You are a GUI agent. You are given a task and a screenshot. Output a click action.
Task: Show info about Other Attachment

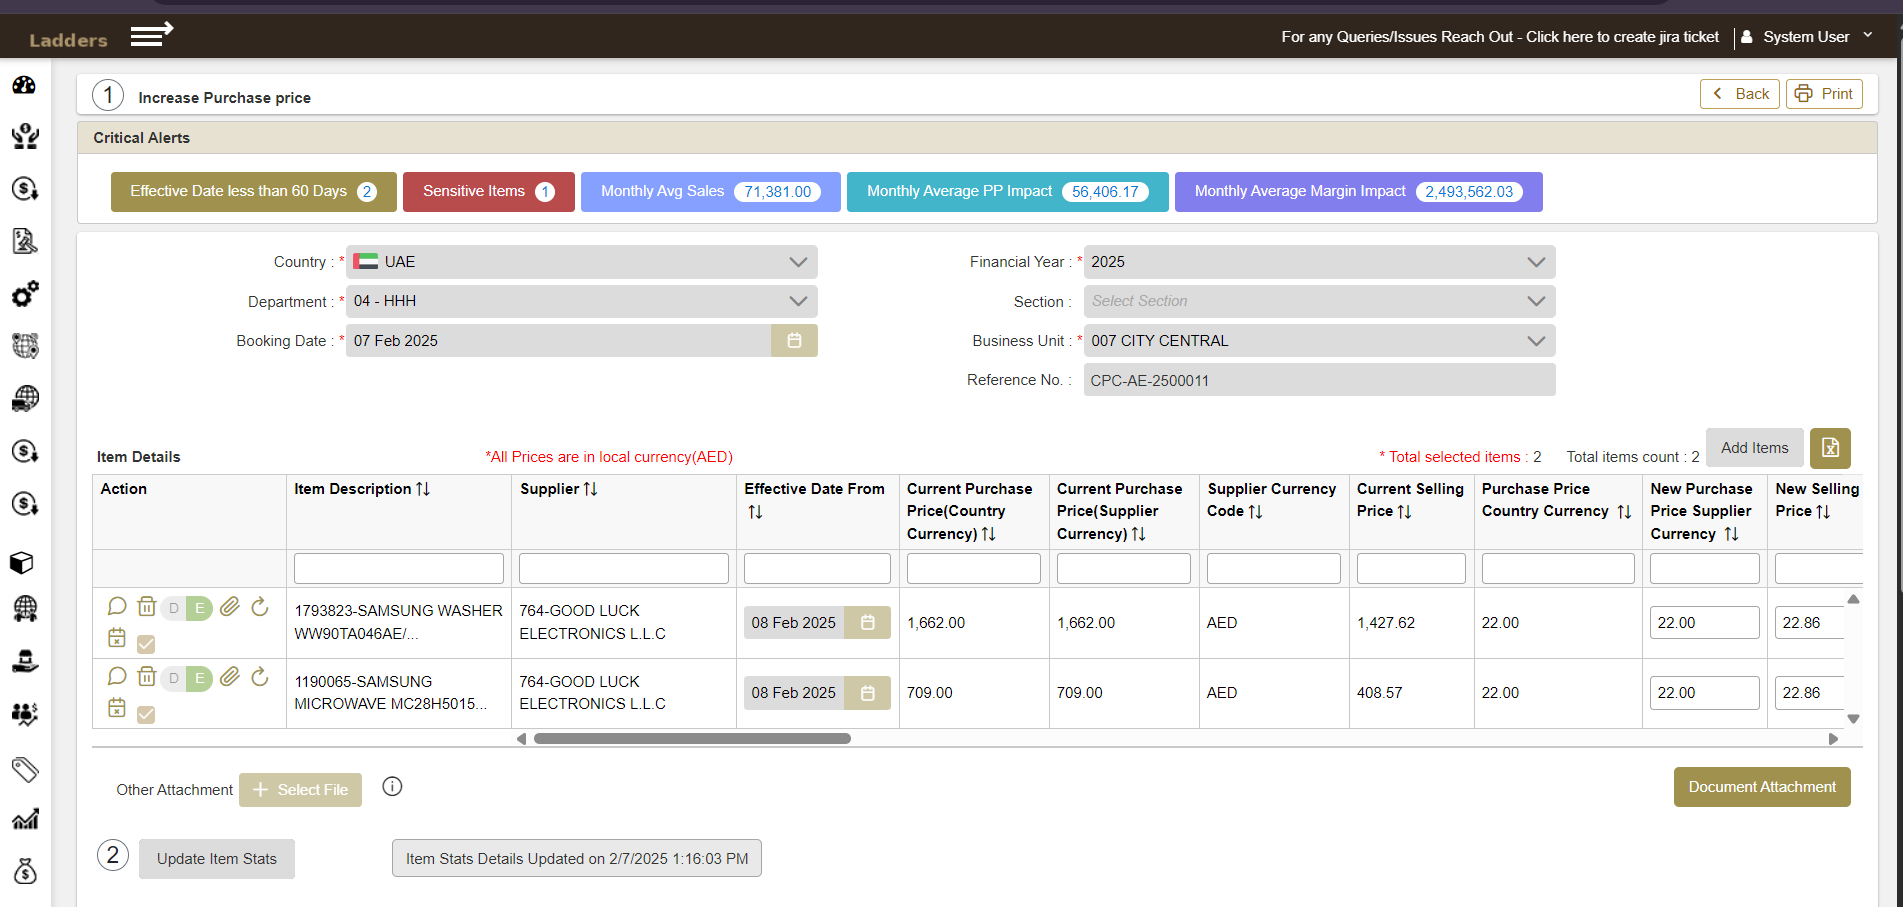[x=392, y=787]
